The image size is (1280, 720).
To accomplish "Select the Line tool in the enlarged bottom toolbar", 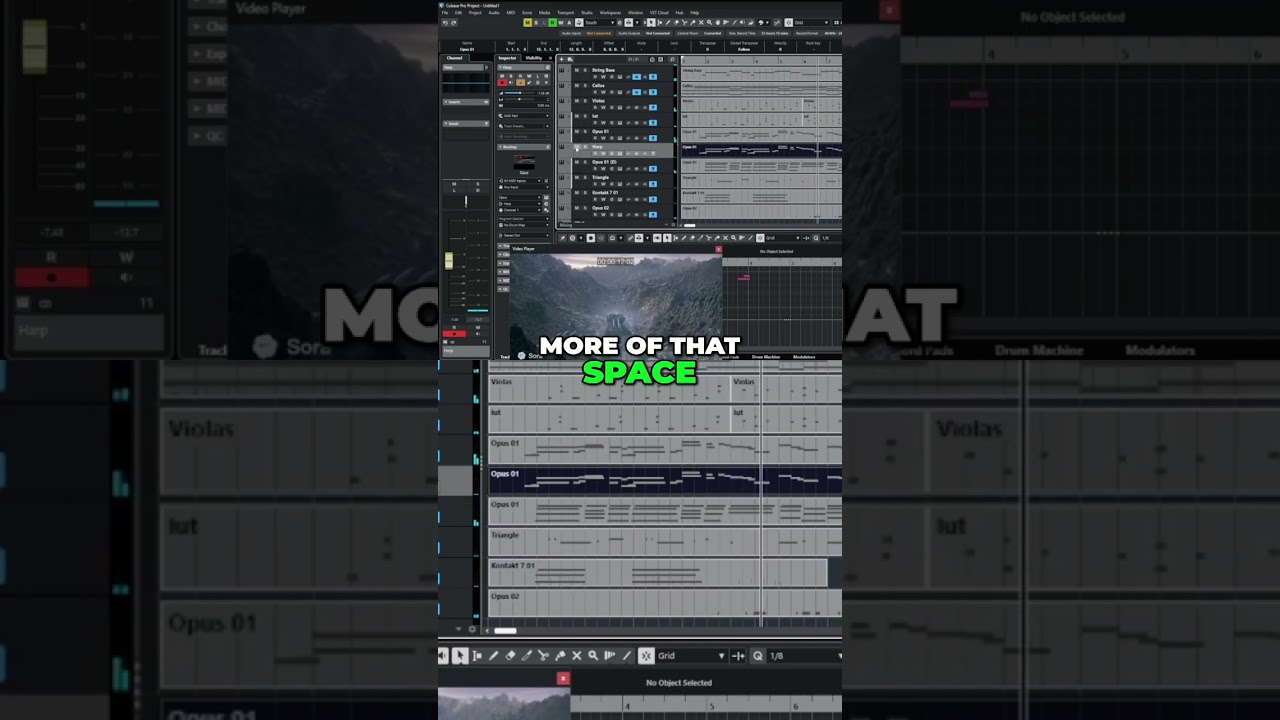I will tap(627, 656).
